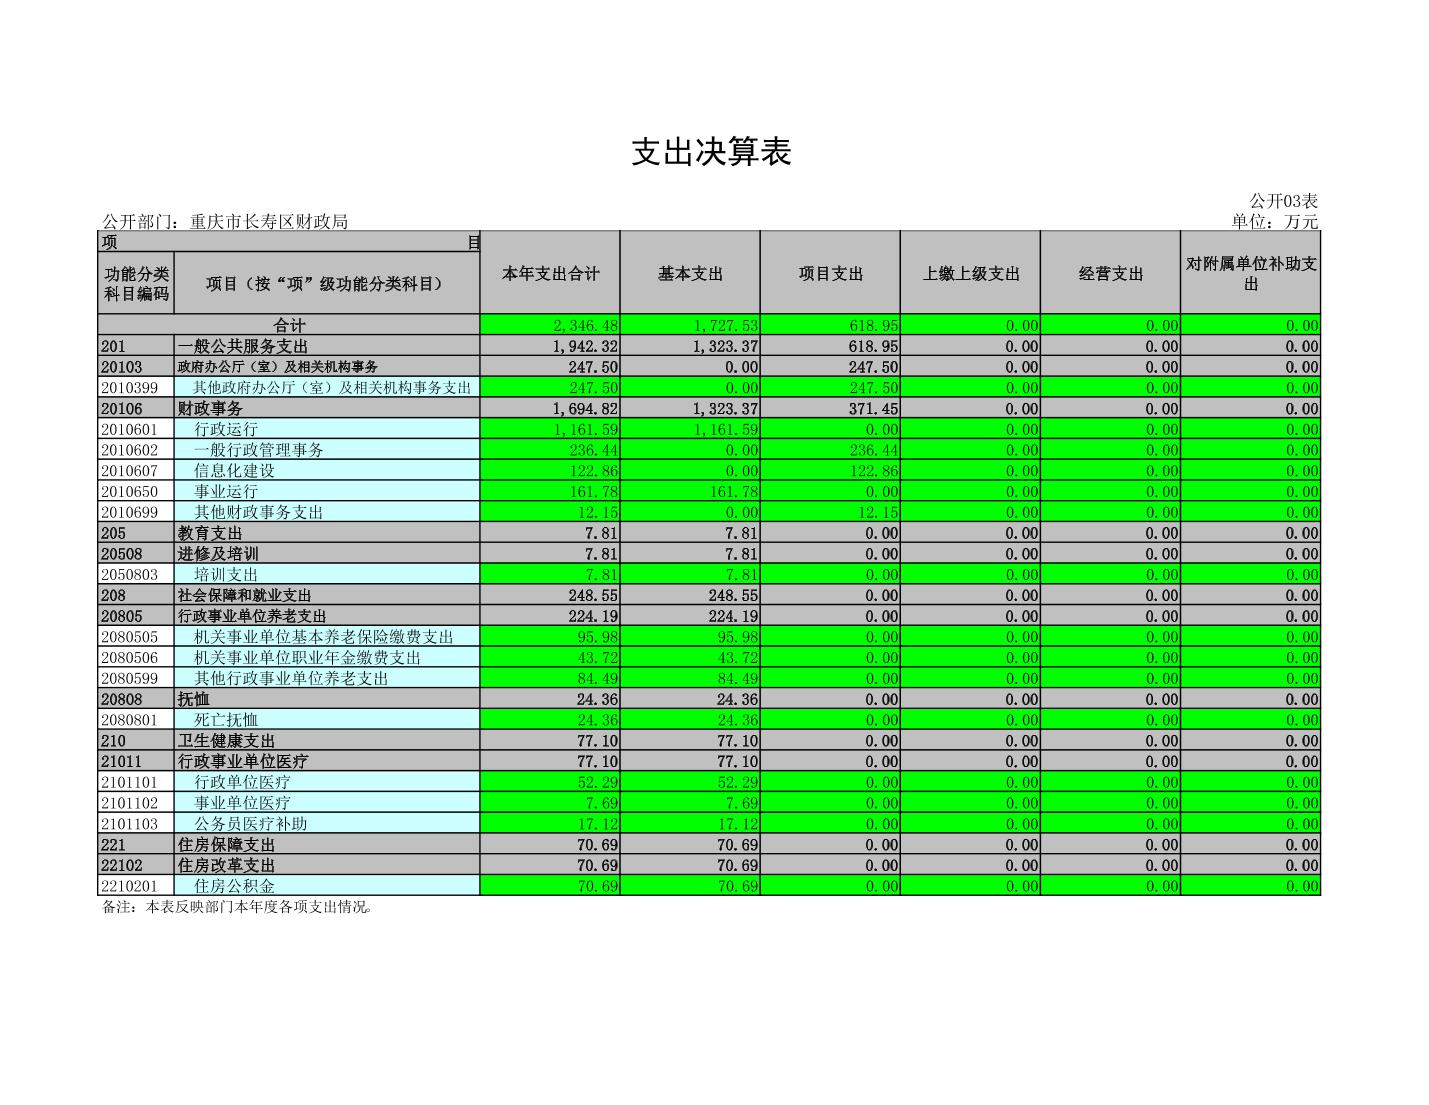
Task: Select the 上缴上级支出 column header
Action: [970, 274]
